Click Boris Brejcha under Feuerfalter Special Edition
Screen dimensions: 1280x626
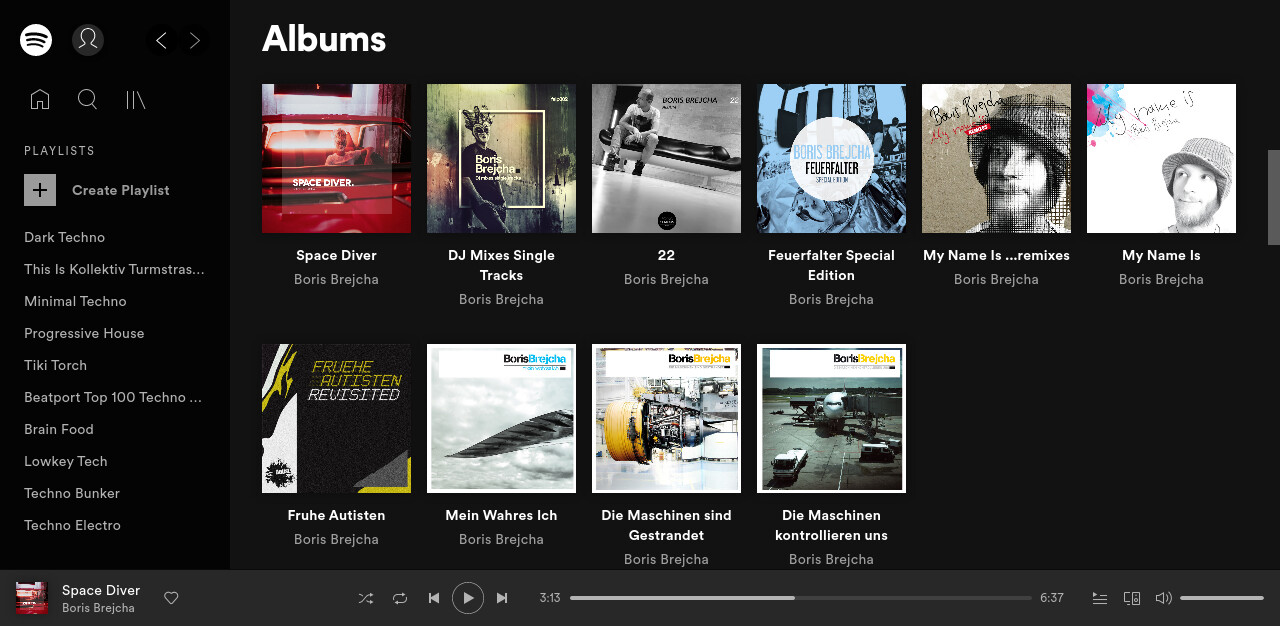point(831,299)
